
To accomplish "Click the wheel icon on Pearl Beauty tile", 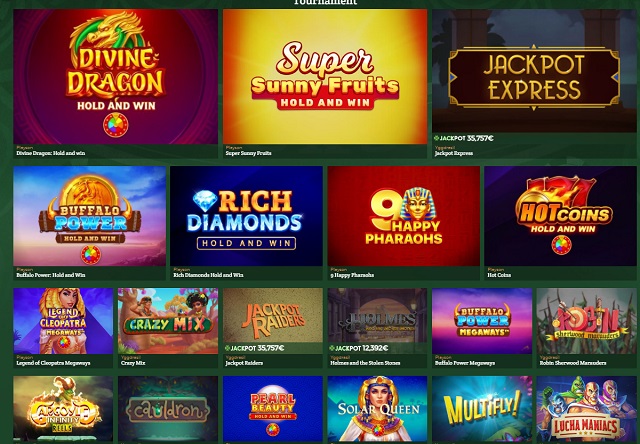I will 273,430.
